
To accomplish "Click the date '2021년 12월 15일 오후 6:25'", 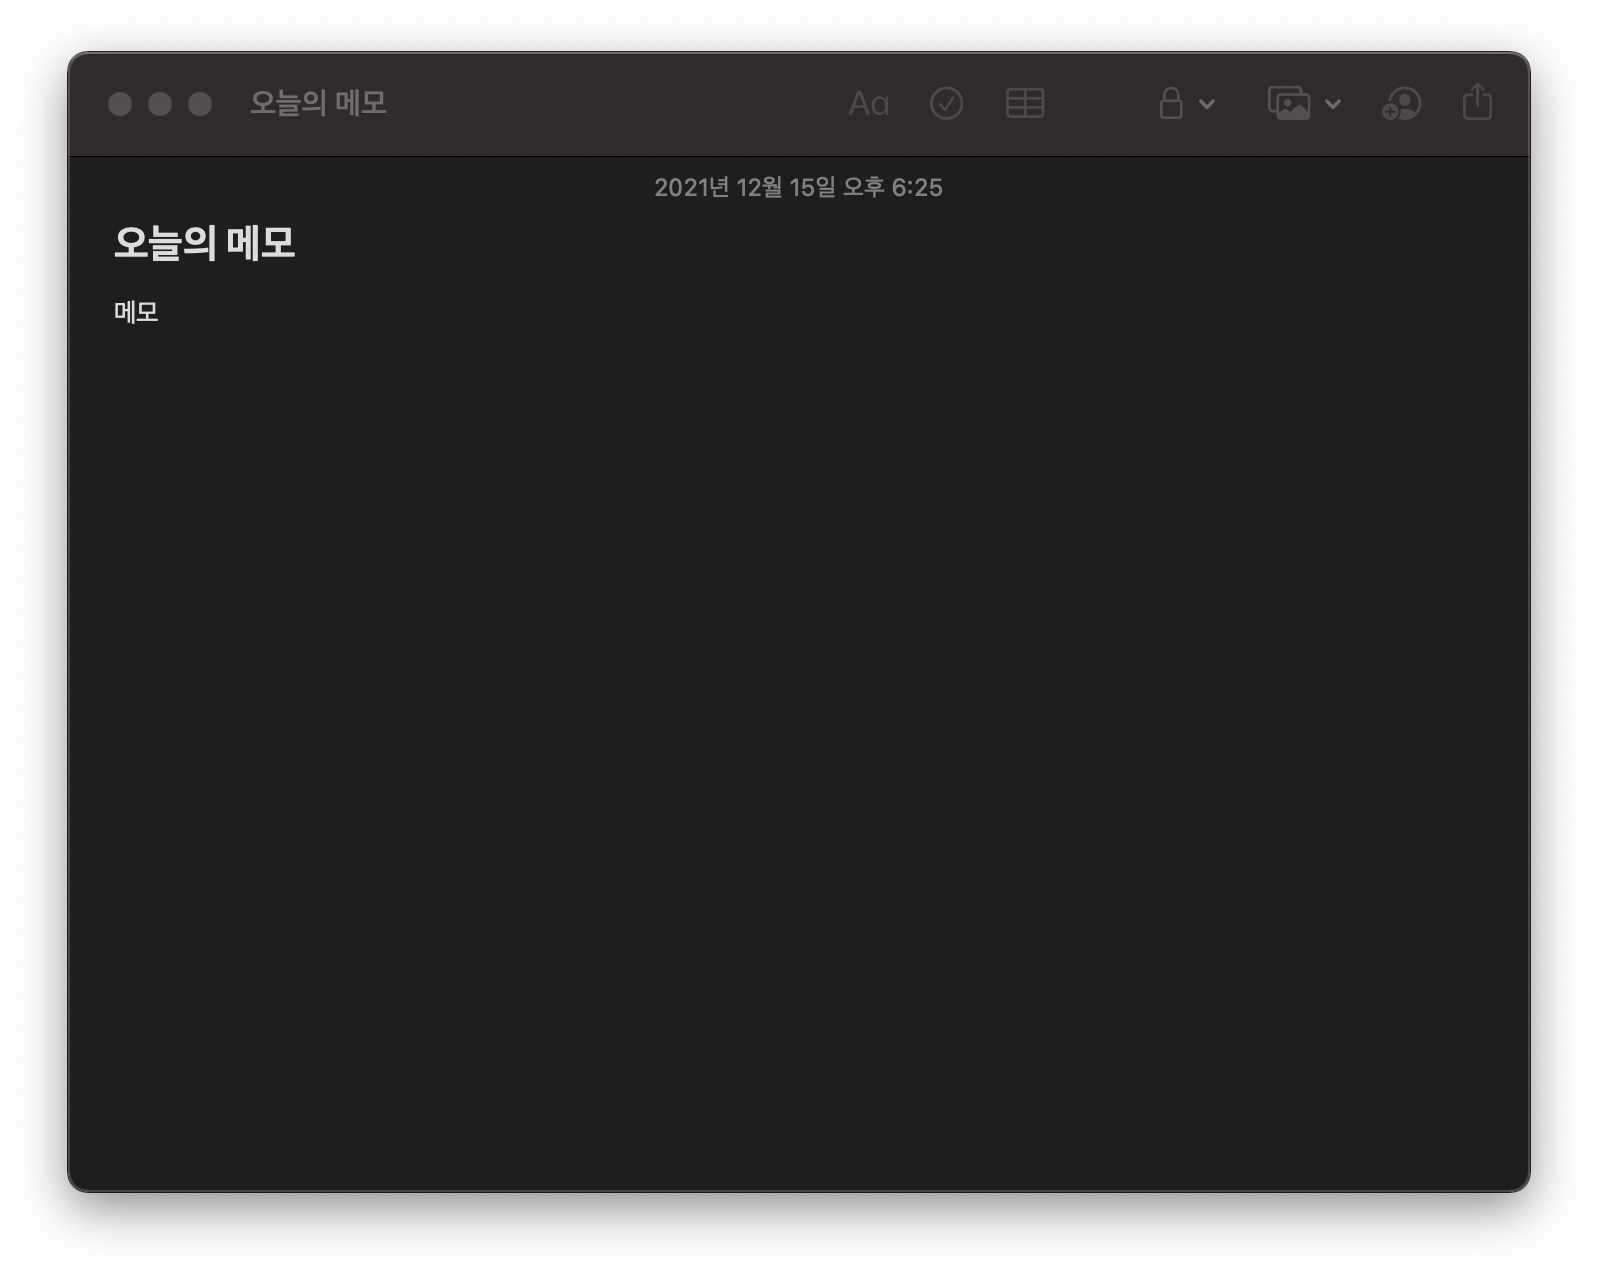I will click(798, 187).
